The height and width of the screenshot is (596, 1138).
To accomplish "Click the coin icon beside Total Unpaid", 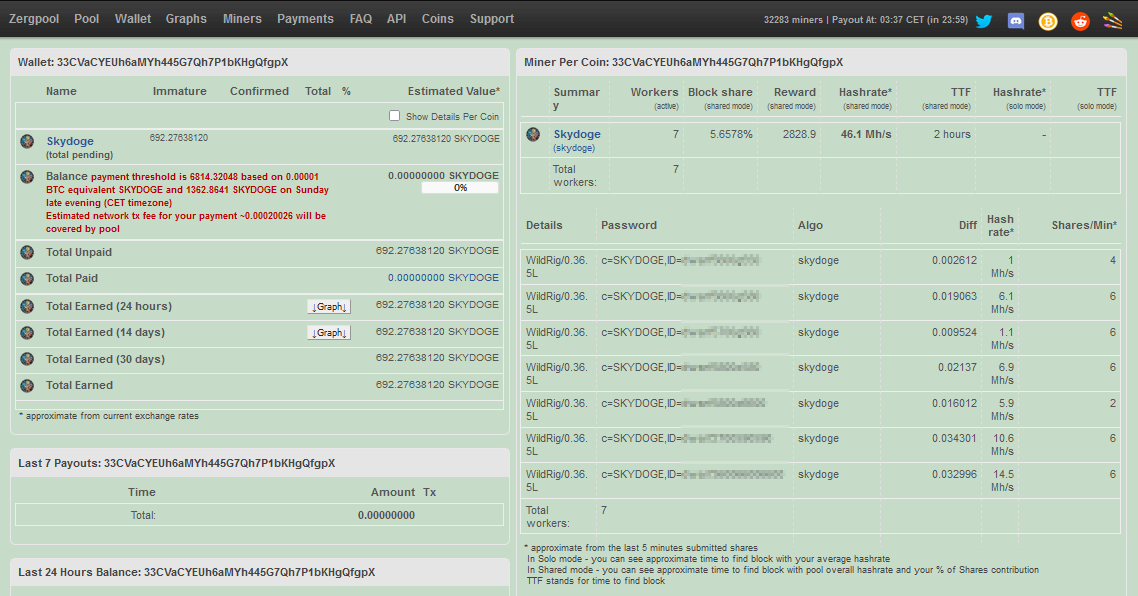I will [x=28, y=252].
